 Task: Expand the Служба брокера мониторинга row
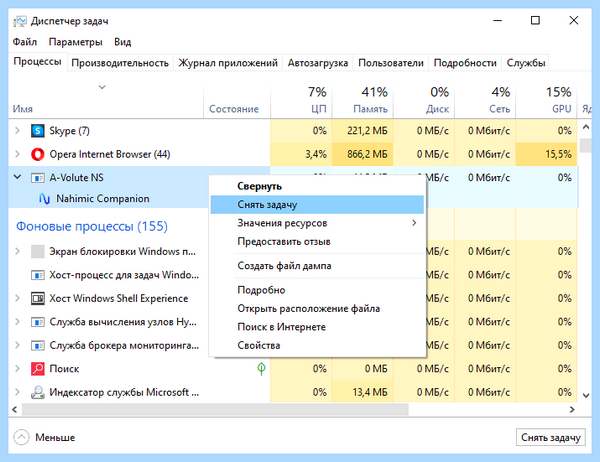click(17, 346)
